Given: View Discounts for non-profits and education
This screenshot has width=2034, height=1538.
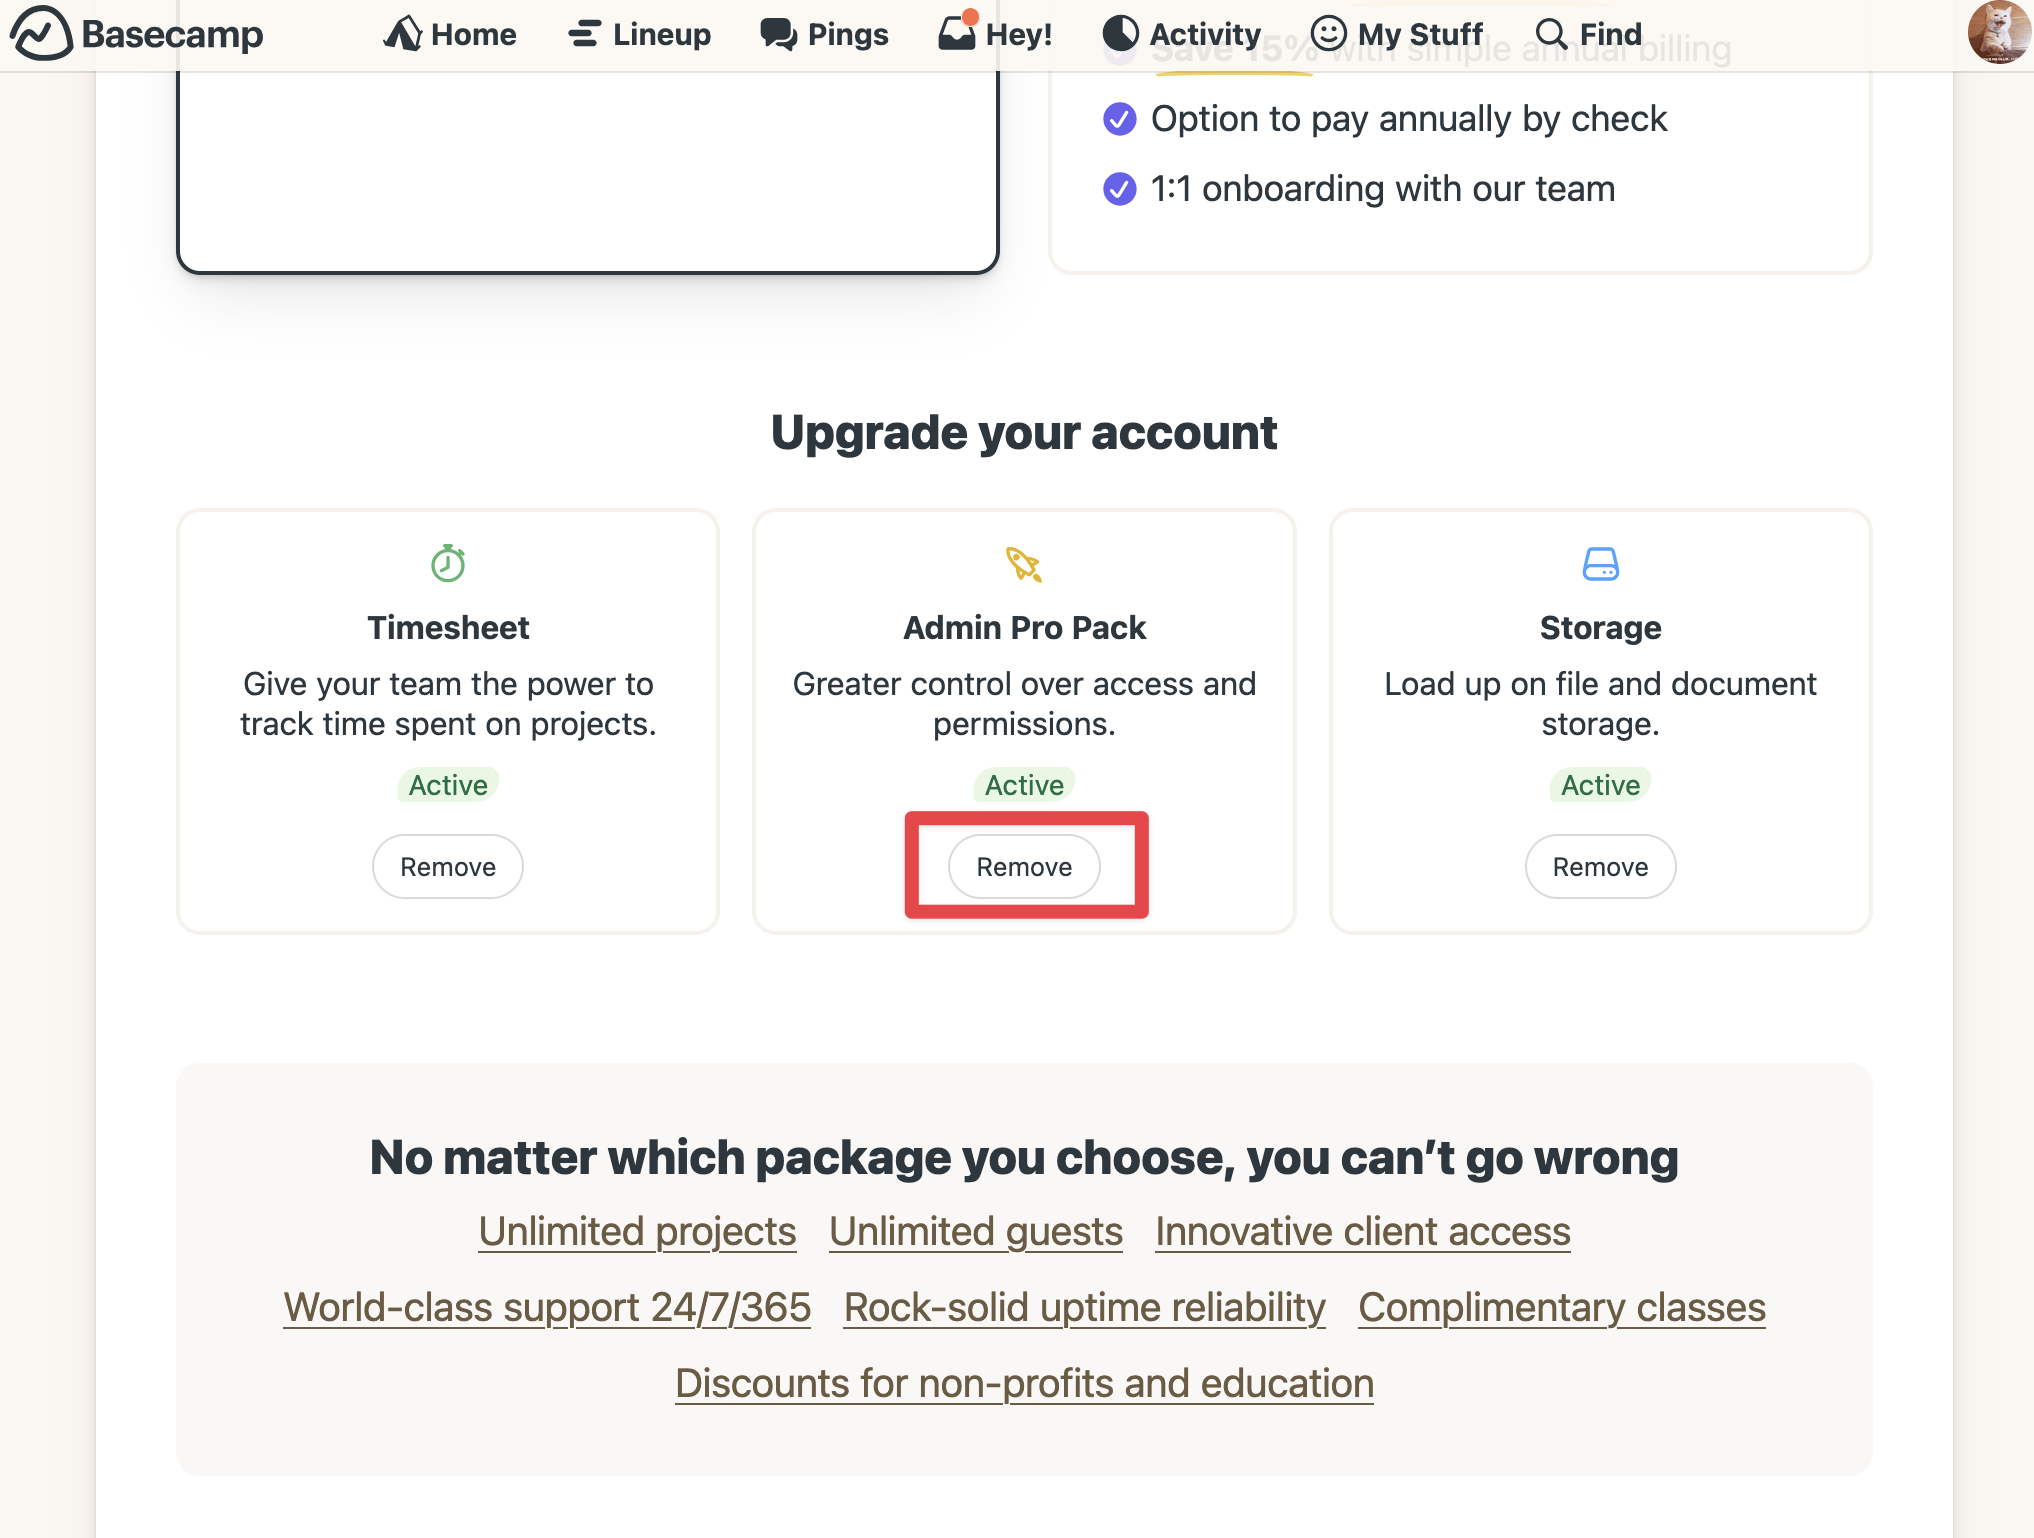Looking at the screenshot, I should point(1025,1382).
